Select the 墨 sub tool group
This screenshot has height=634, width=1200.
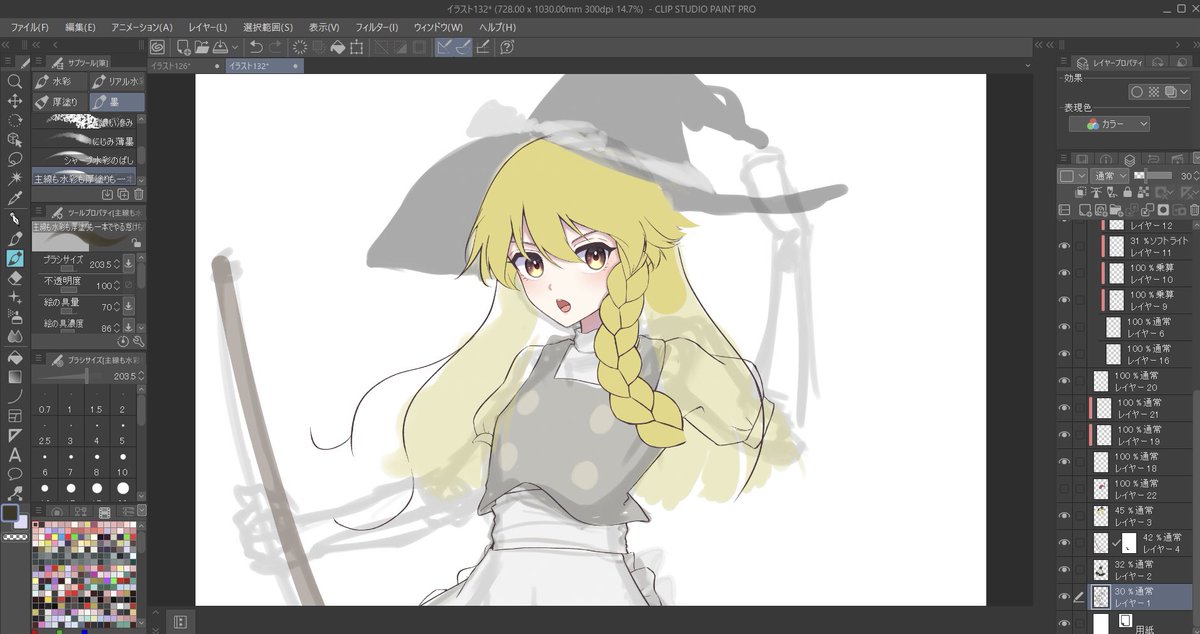pos(116,102)
